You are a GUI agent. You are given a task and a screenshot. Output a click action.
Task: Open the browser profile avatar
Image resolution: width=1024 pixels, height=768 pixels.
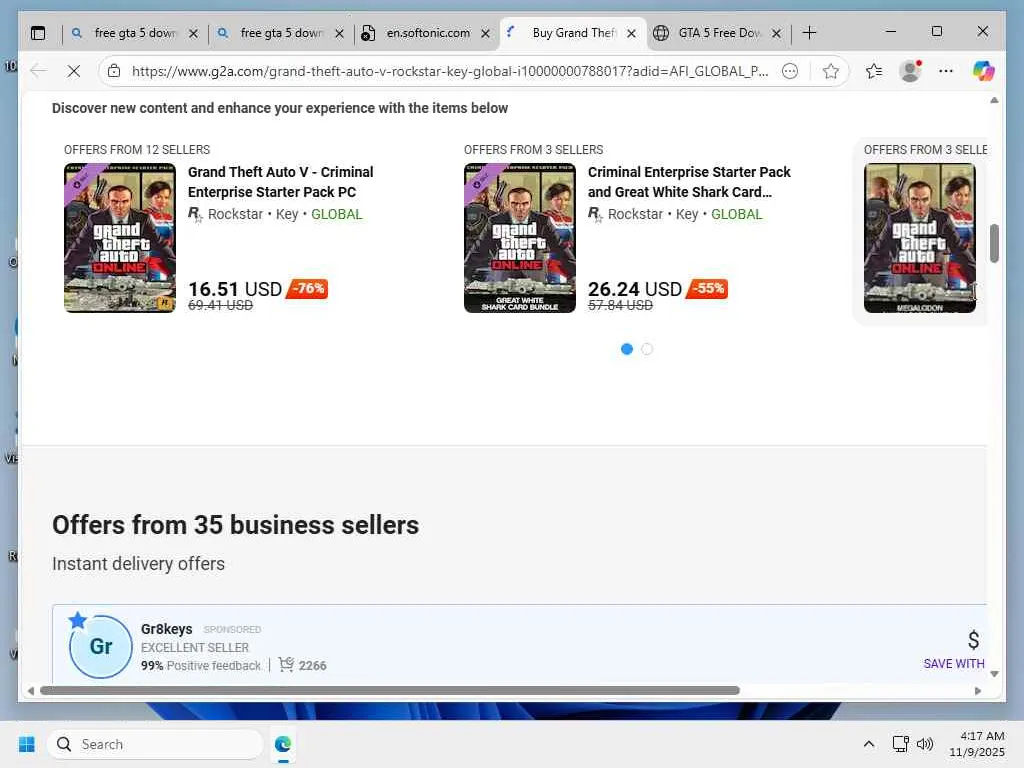910,71
